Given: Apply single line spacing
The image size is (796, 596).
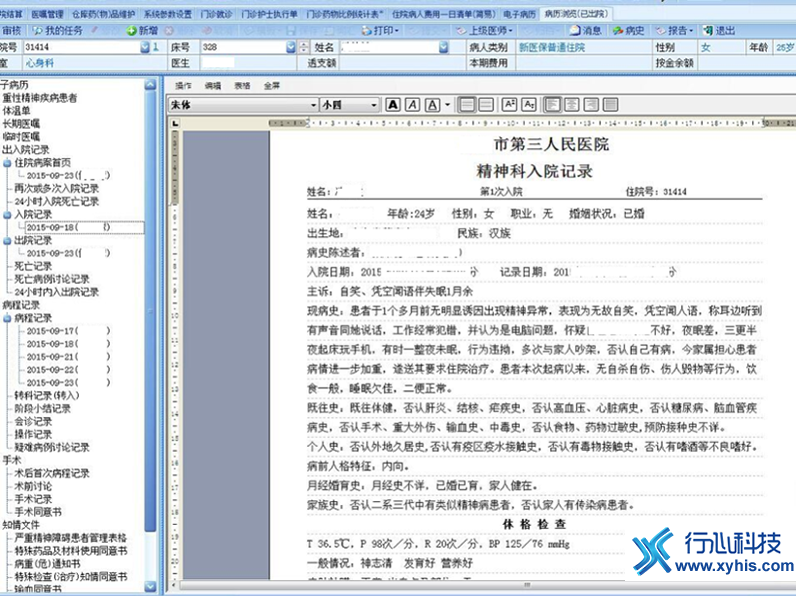Looking at the screenshot, I should pyautogui.click(x=467, y=105).
